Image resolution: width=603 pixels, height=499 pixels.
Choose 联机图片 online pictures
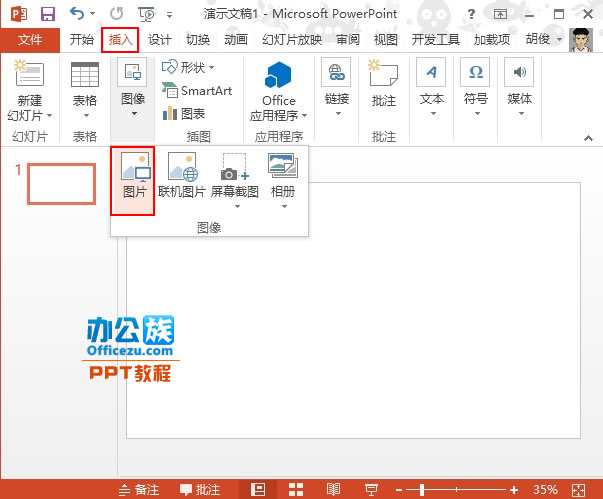click(x=182, y=177)
